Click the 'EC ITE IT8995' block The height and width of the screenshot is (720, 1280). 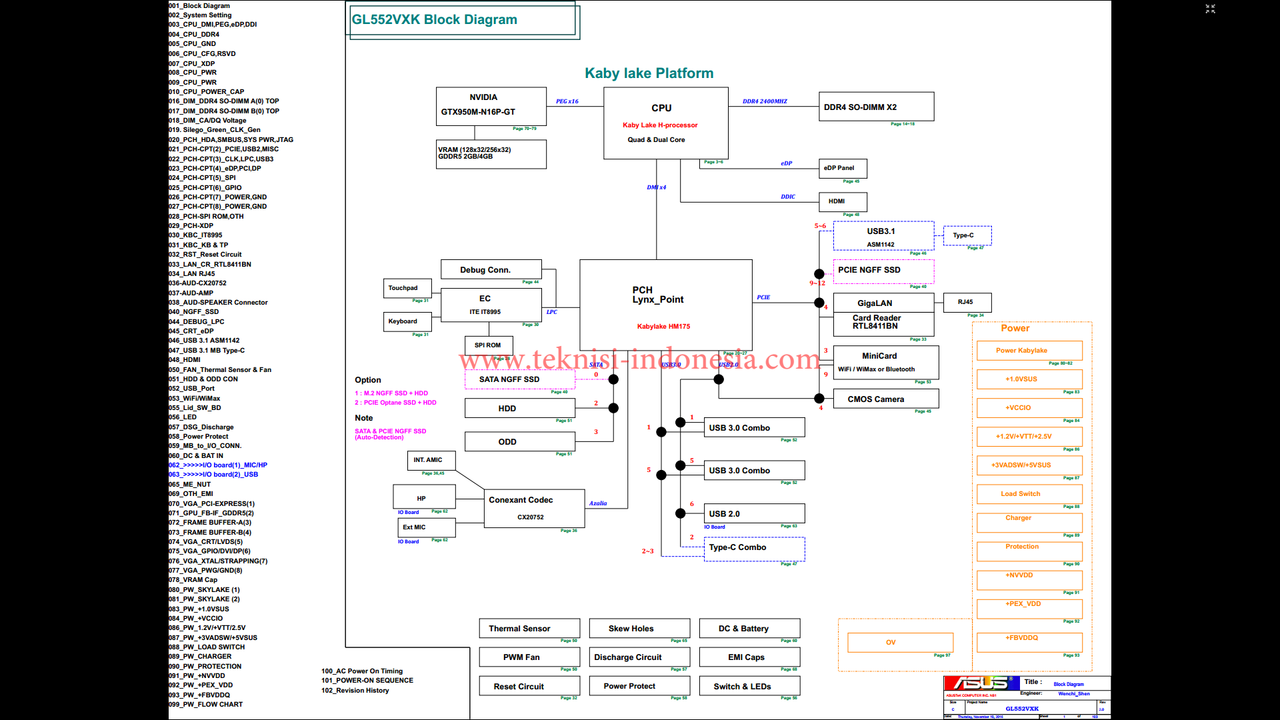tap(491, 305)
